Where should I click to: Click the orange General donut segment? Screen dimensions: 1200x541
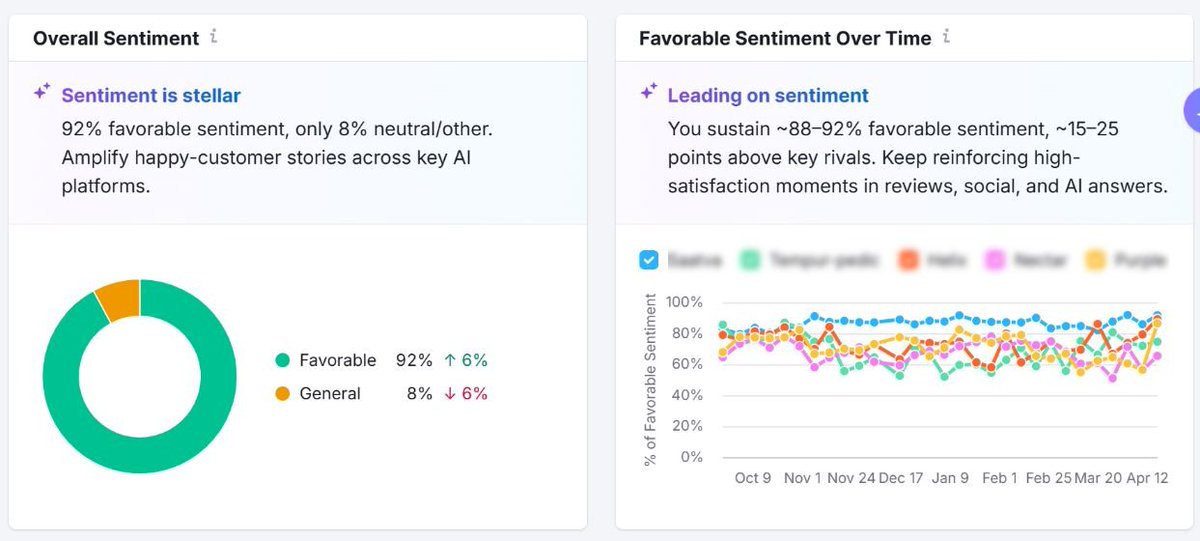point(120,300)
